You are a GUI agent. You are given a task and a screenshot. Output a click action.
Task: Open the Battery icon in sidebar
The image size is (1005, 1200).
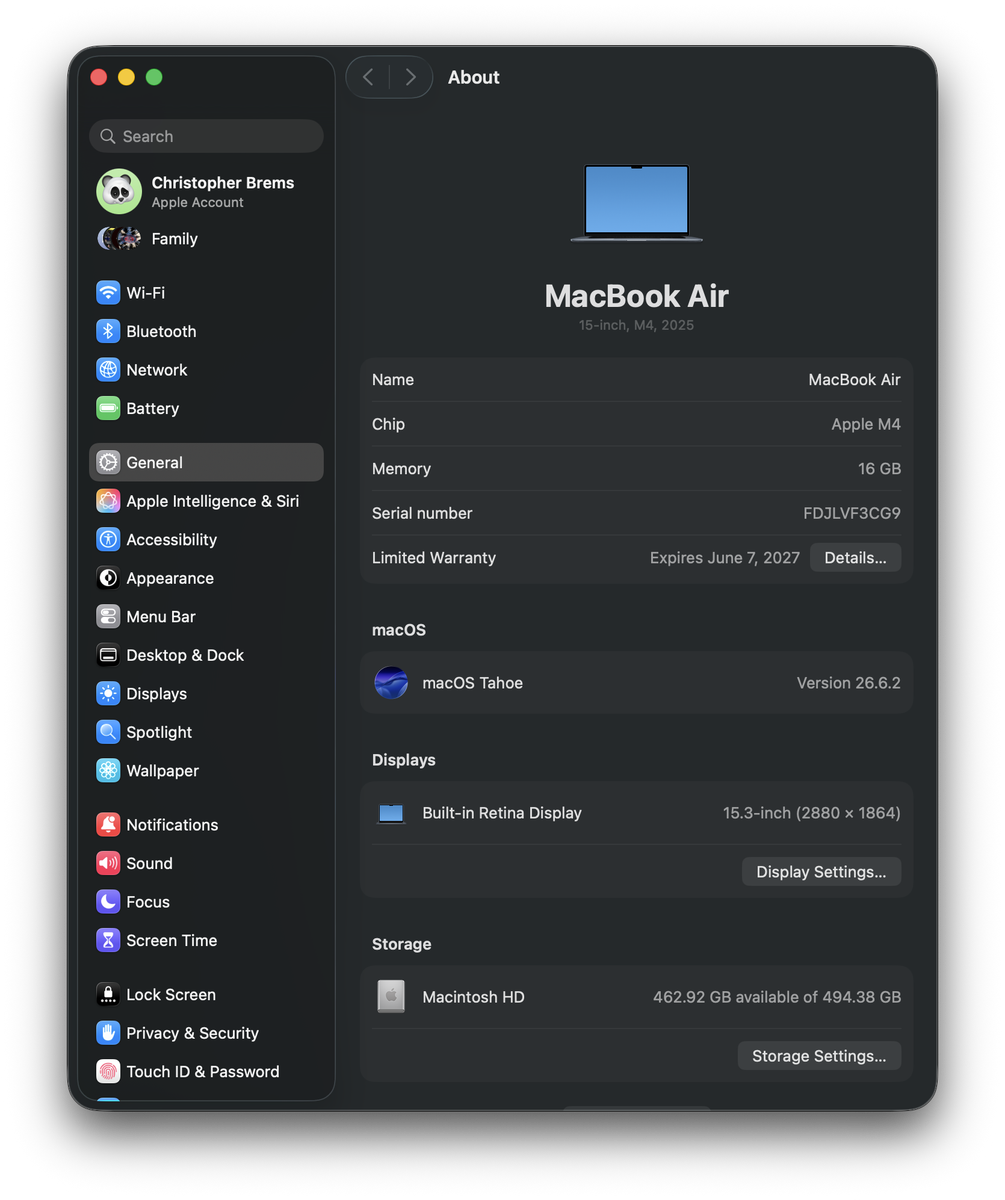tap(108, 408)
